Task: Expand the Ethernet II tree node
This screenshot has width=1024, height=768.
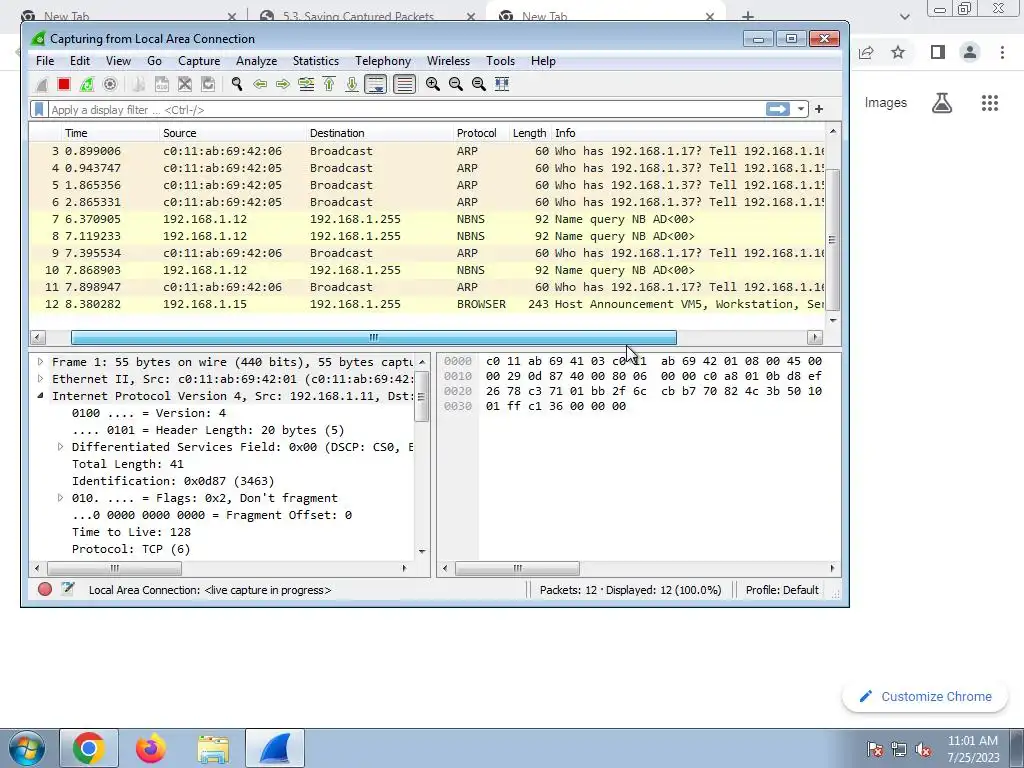Action: pyautogui.click(x=40, y=378)
